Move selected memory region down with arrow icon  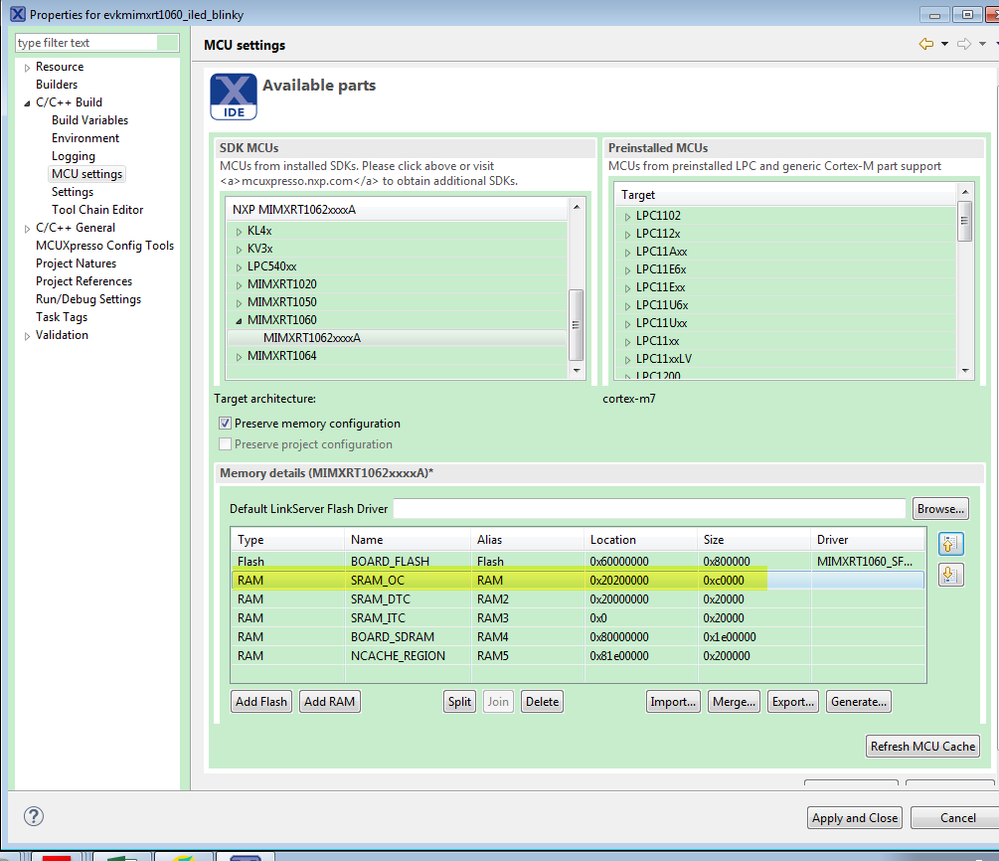point(950,575)
